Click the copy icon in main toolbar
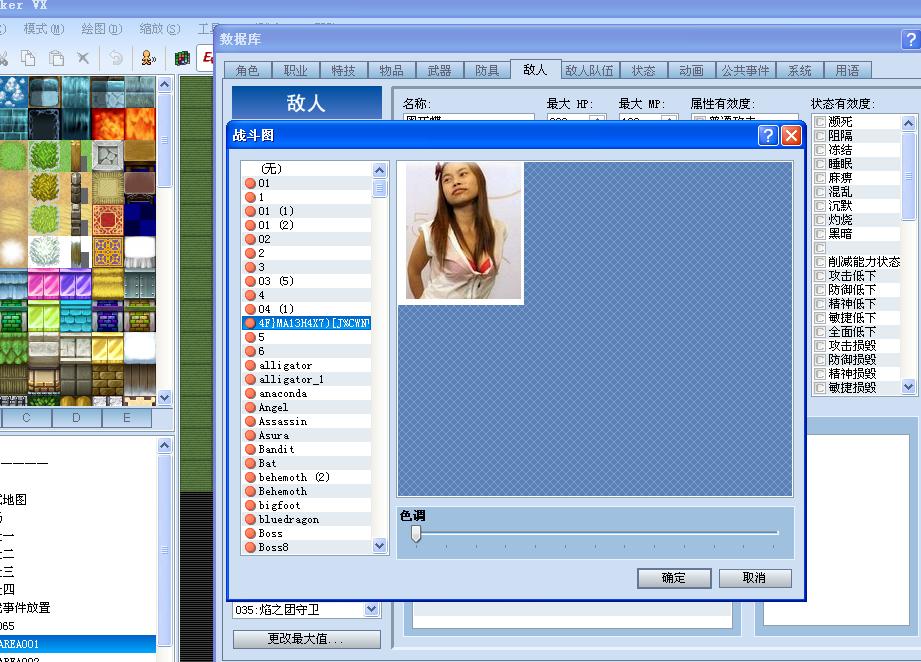 pos(28,58)
